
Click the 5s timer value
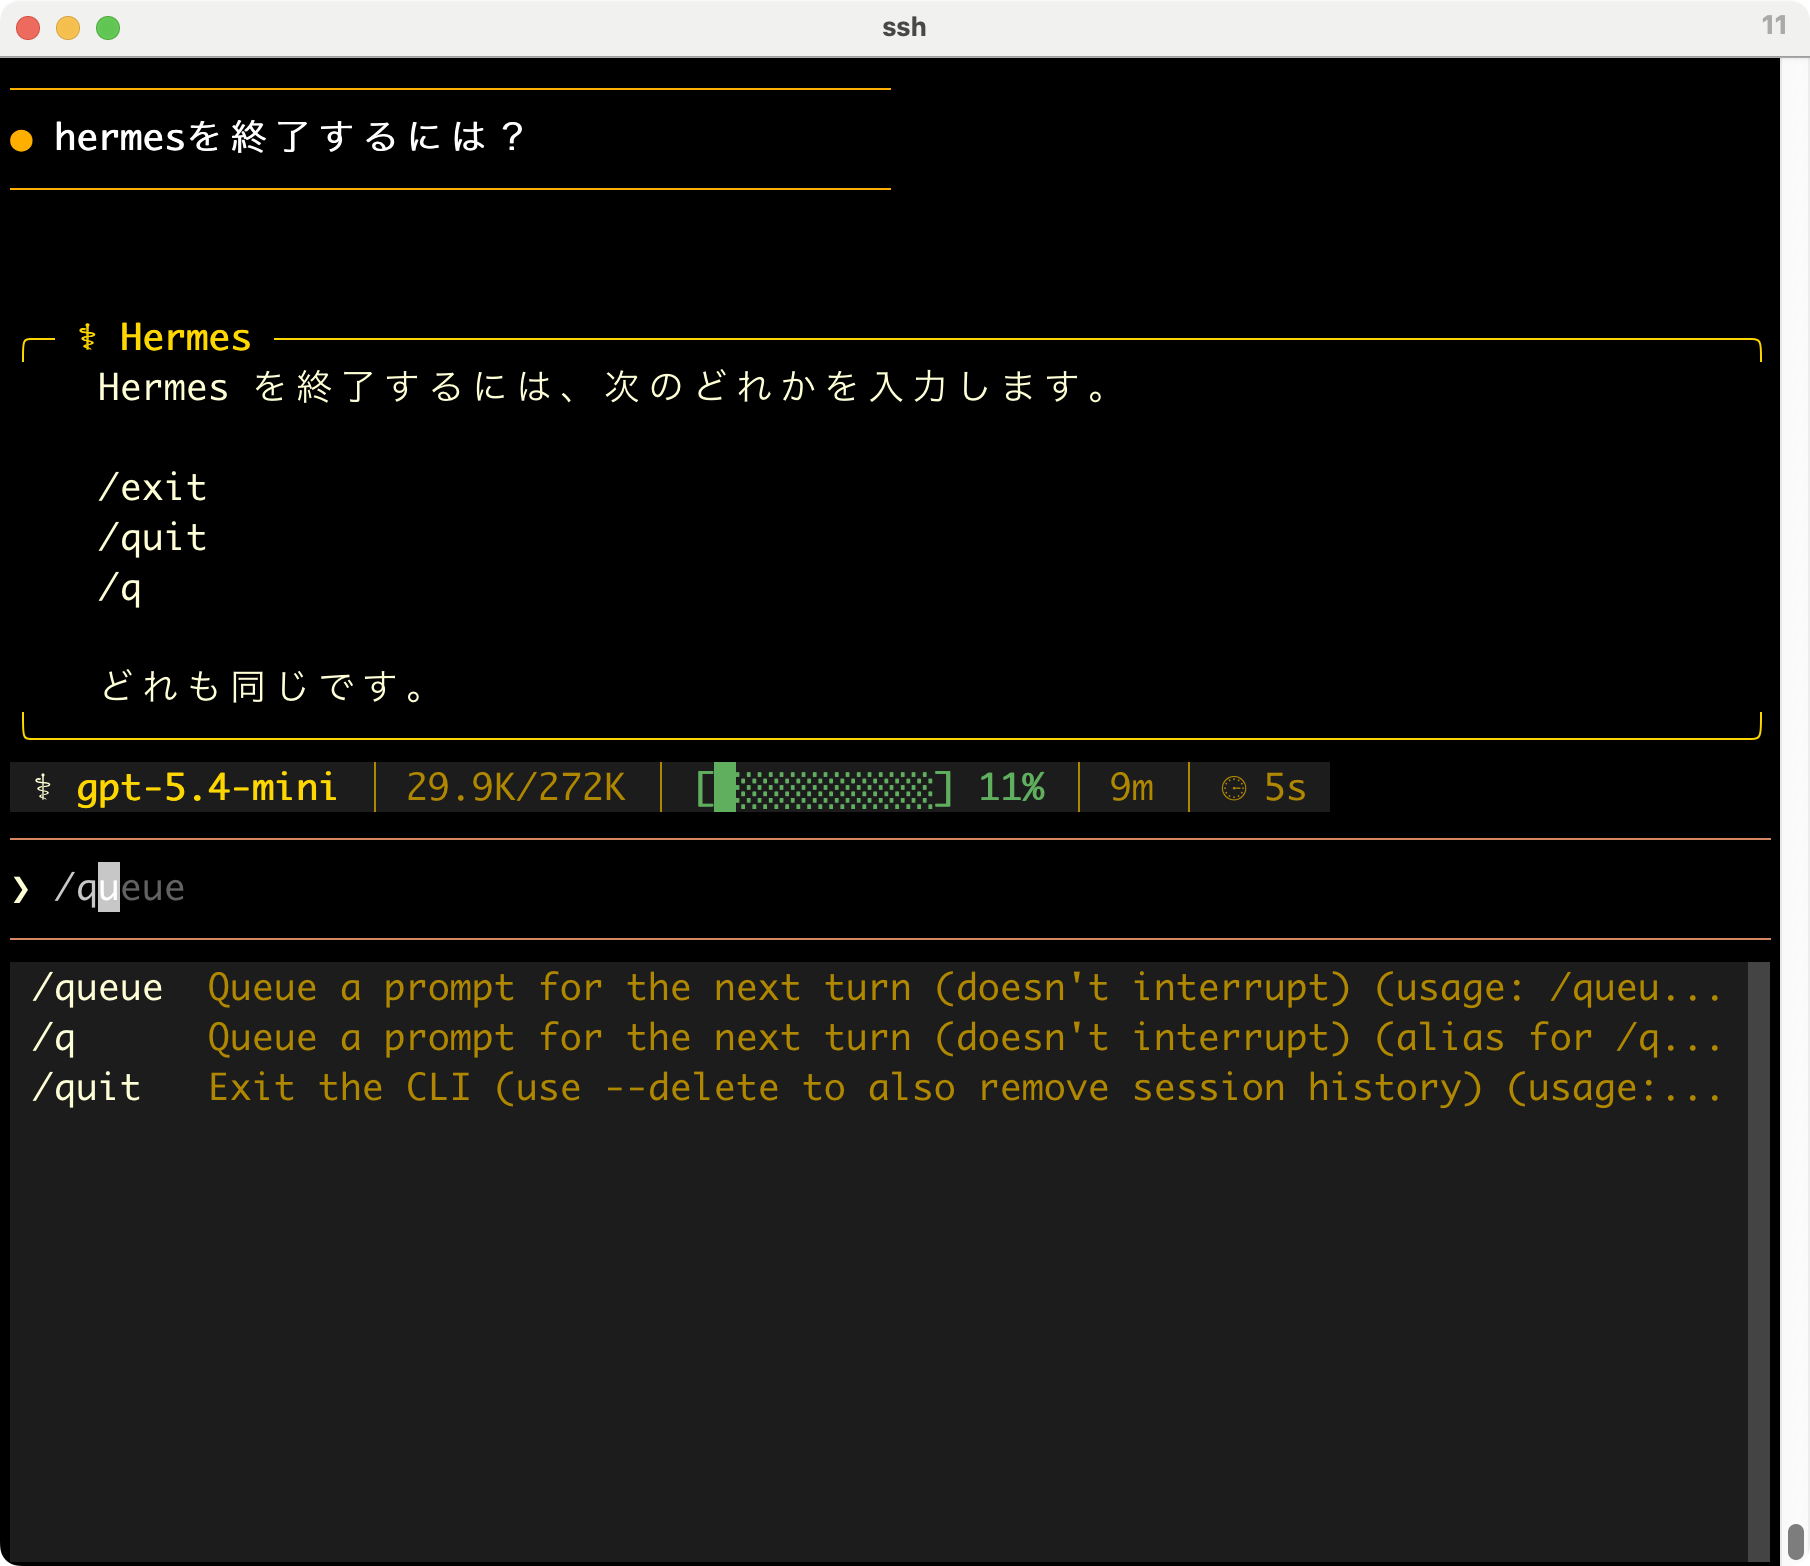pyautogui.click(x=1285, y=788)
